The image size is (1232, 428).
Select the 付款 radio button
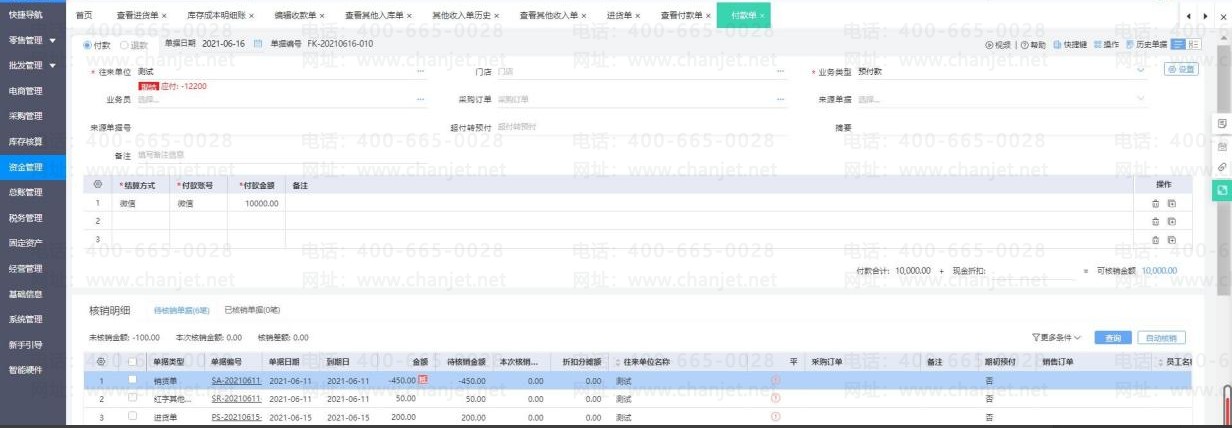(87, 45)
